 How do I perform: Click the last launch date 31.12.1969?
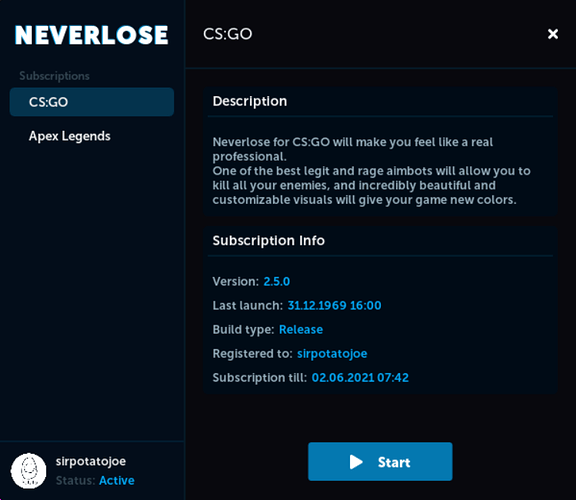[x=317, y=305]
